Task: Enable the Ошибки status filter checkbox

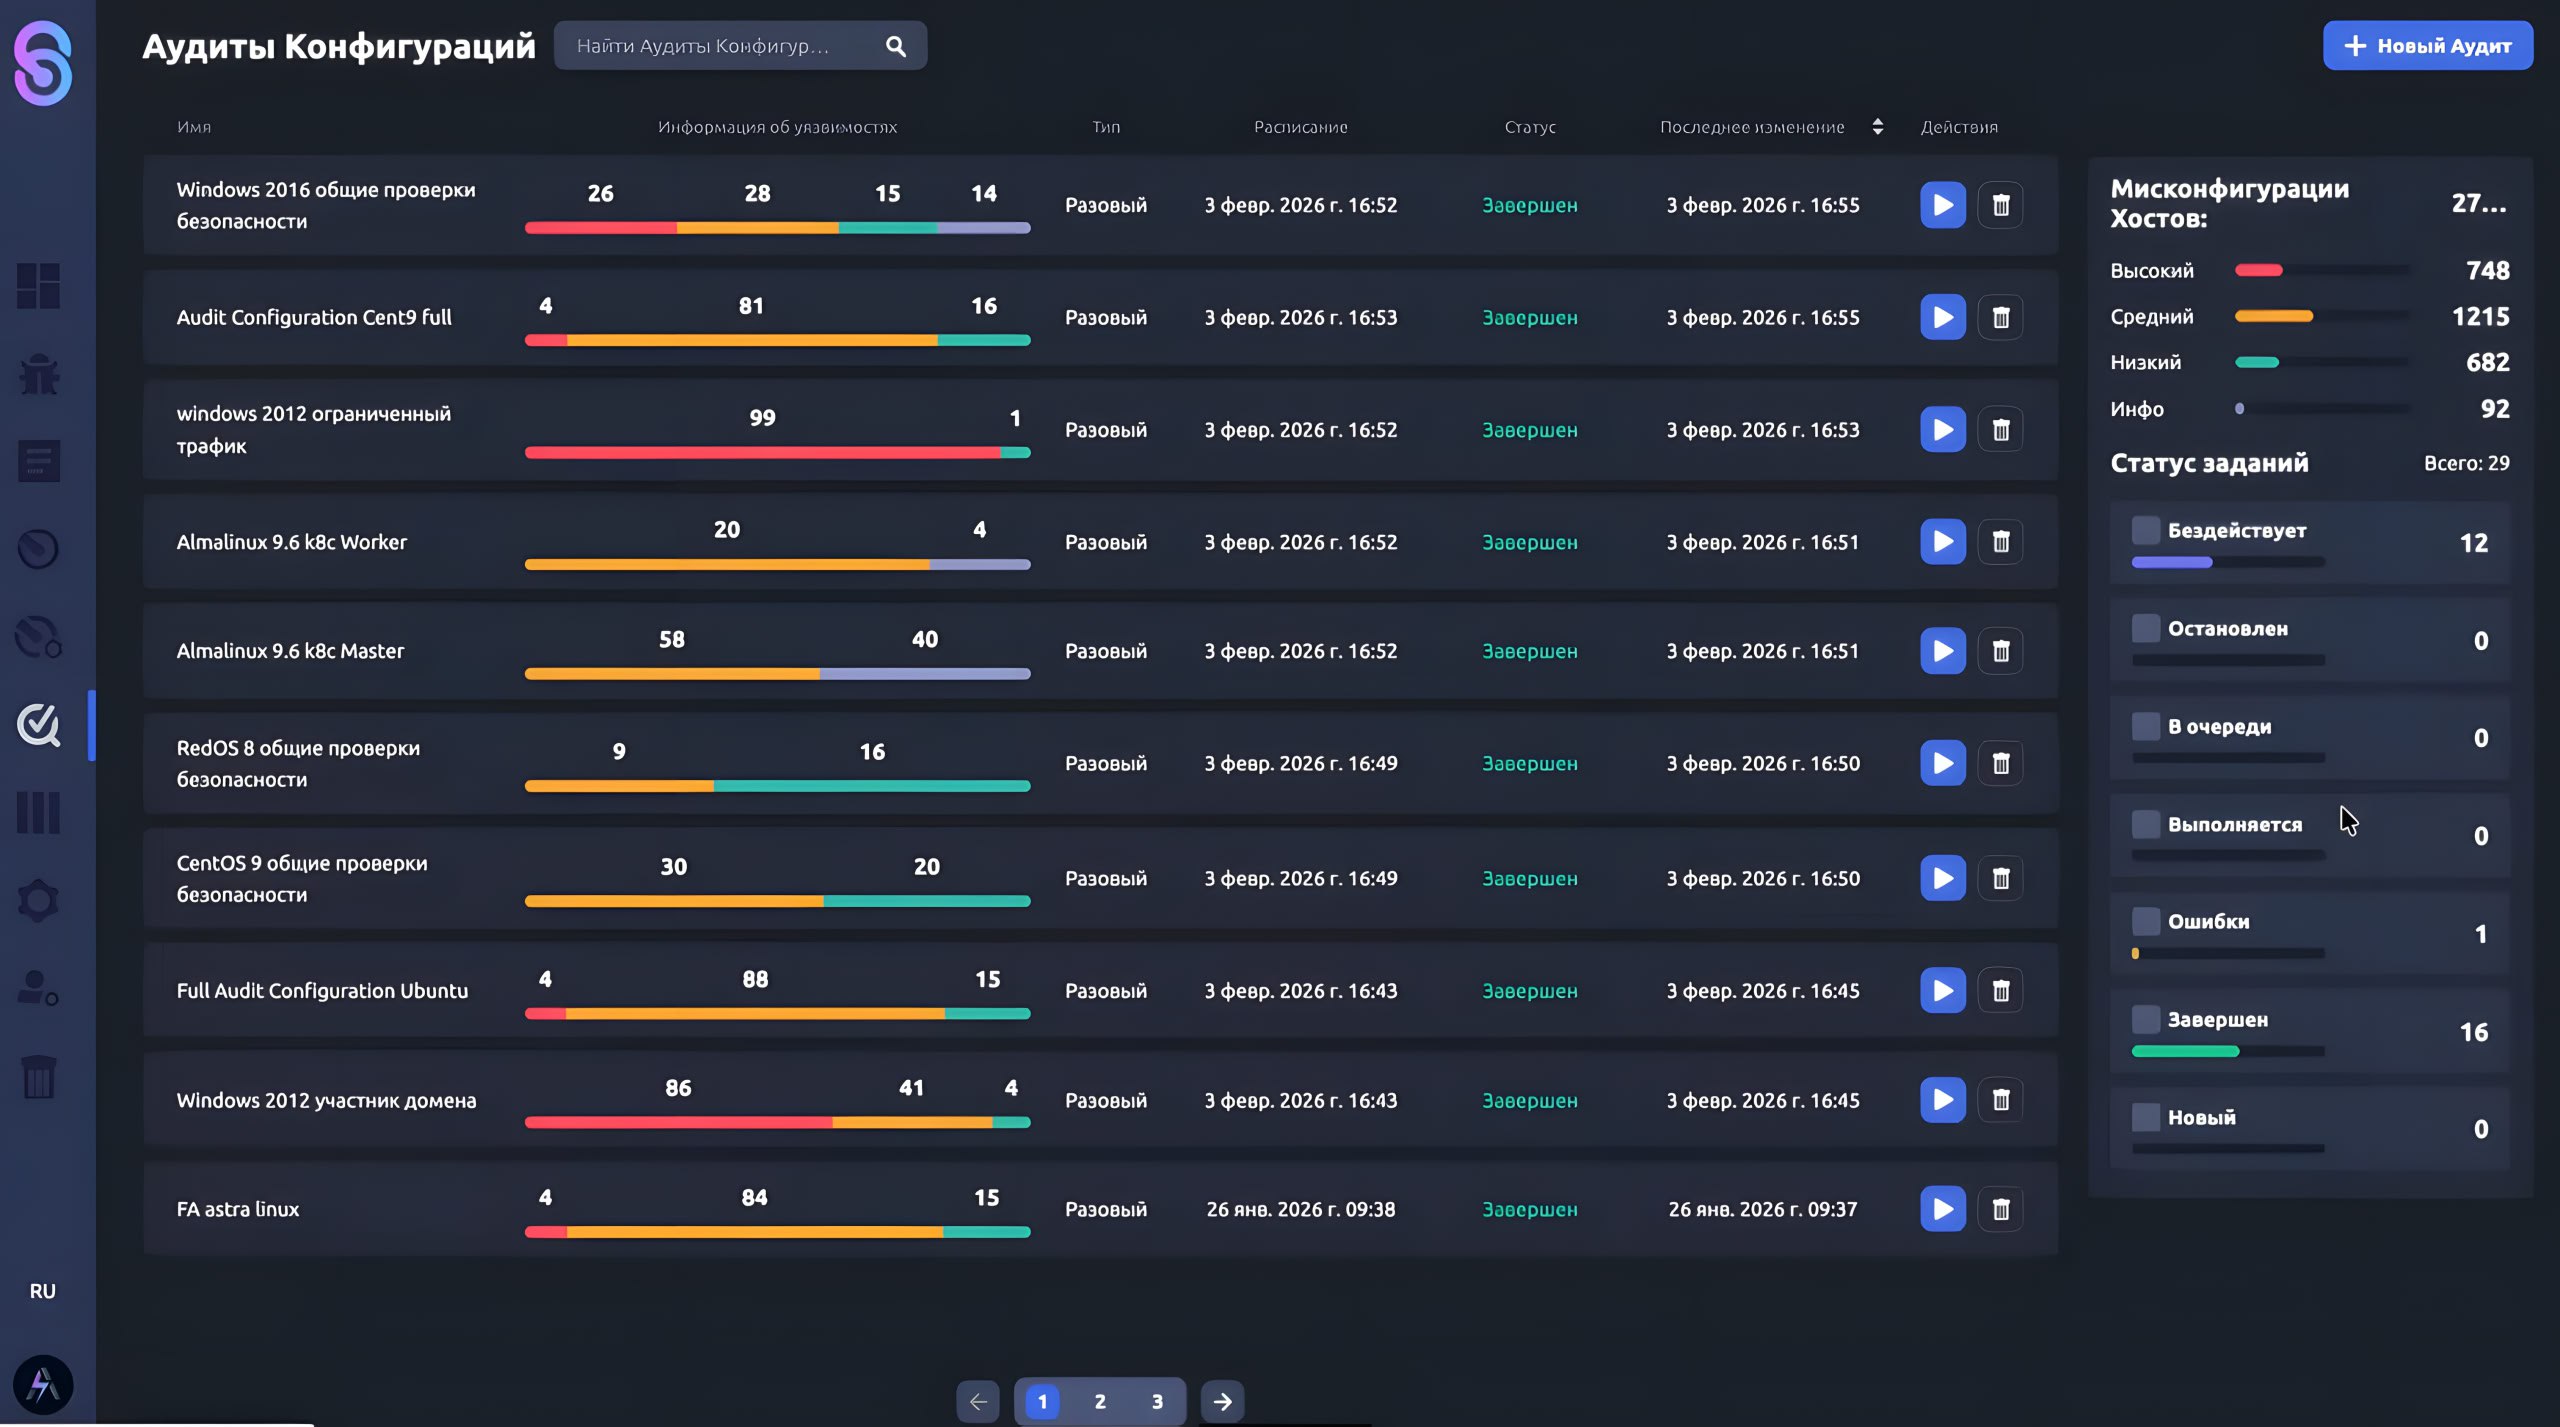Action: [x=2145, y=921]
